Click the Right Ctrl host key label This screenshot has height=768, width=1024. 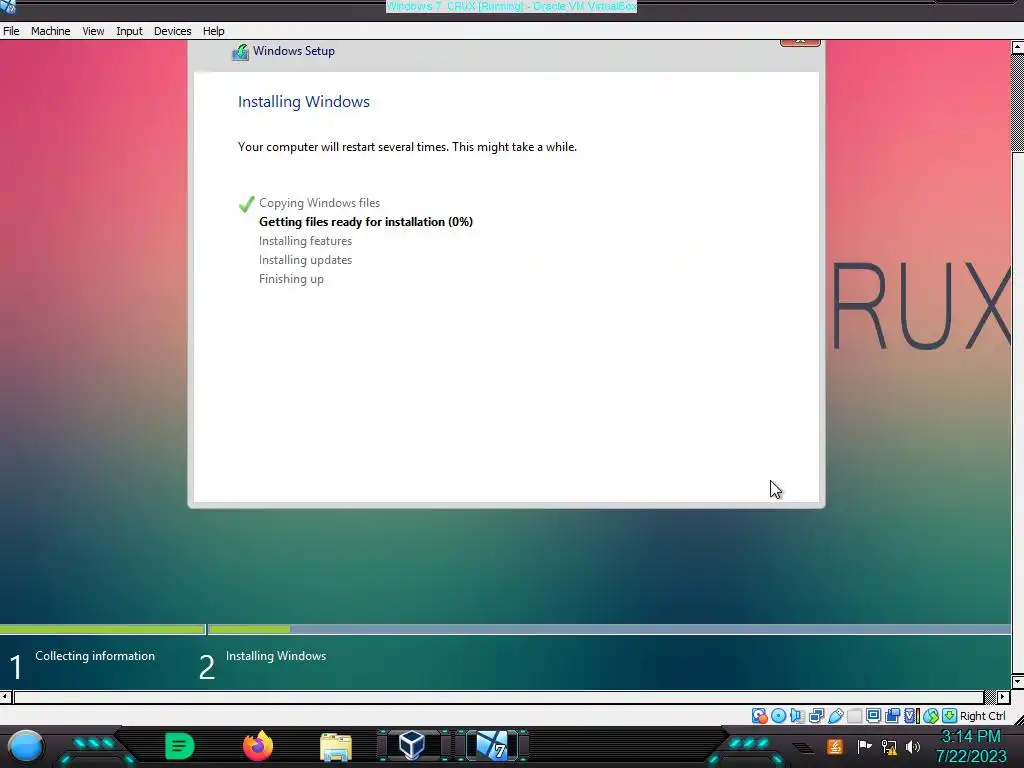click(982, 716)
